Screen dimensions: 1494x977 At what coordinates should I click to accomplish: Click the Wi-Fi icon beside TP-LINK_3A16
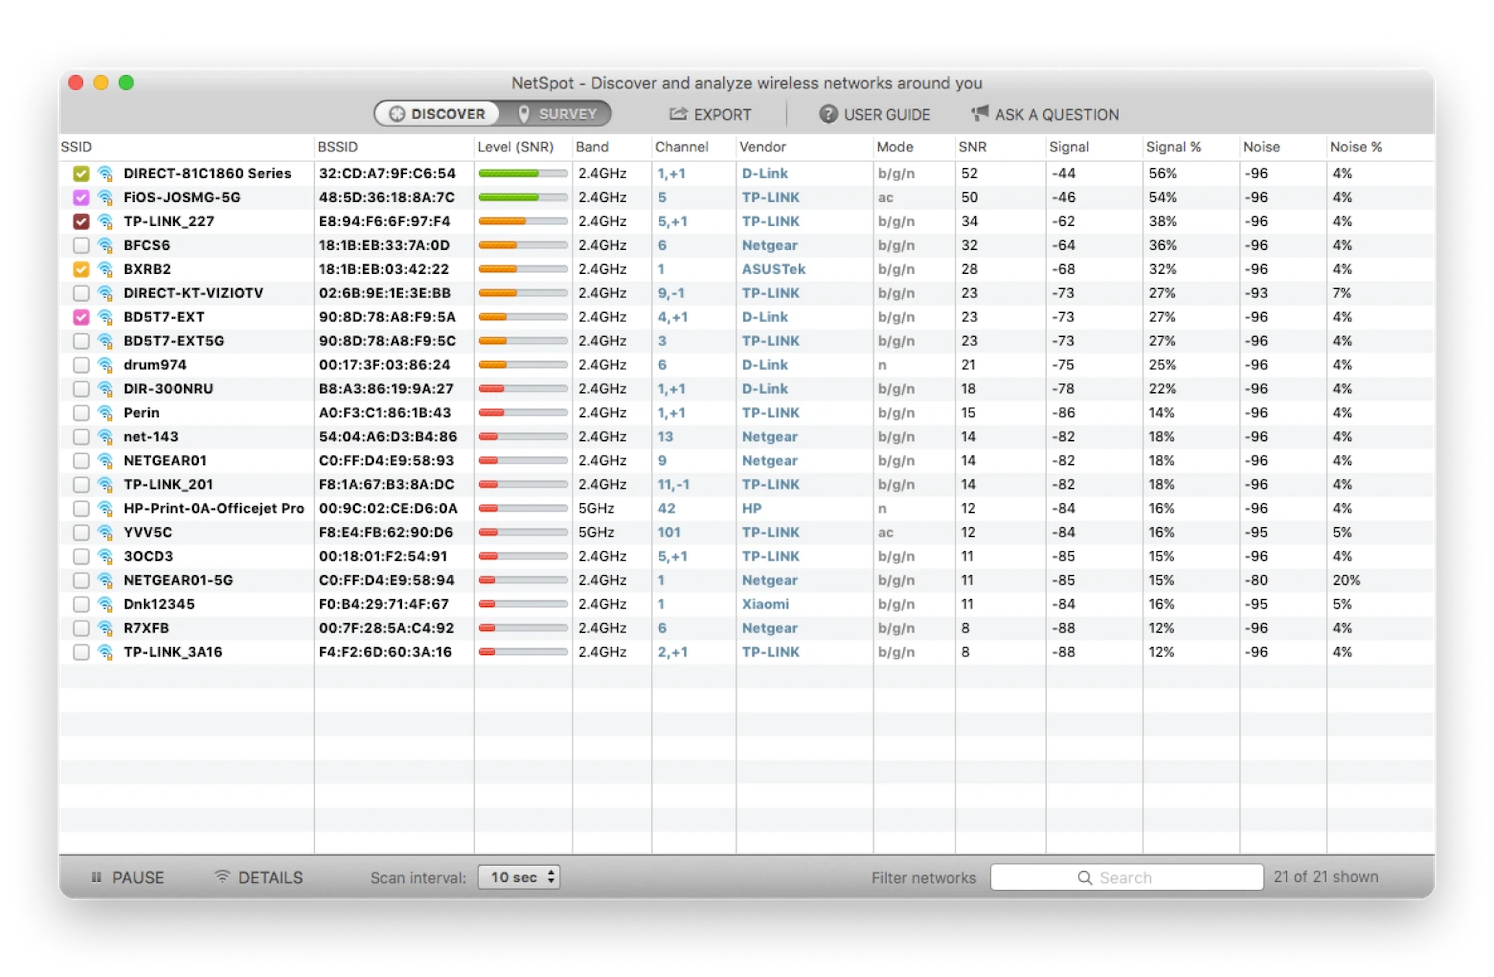(x=105, y=653)
